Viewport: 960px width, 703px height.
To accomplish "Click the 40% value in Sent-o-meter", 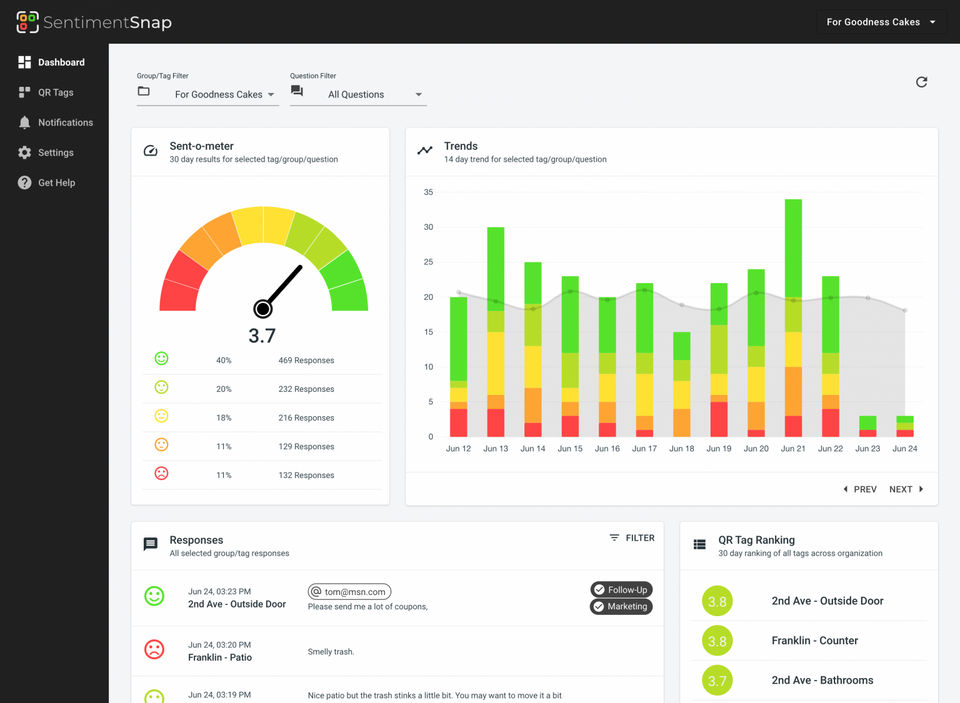I will pos(223,360).
